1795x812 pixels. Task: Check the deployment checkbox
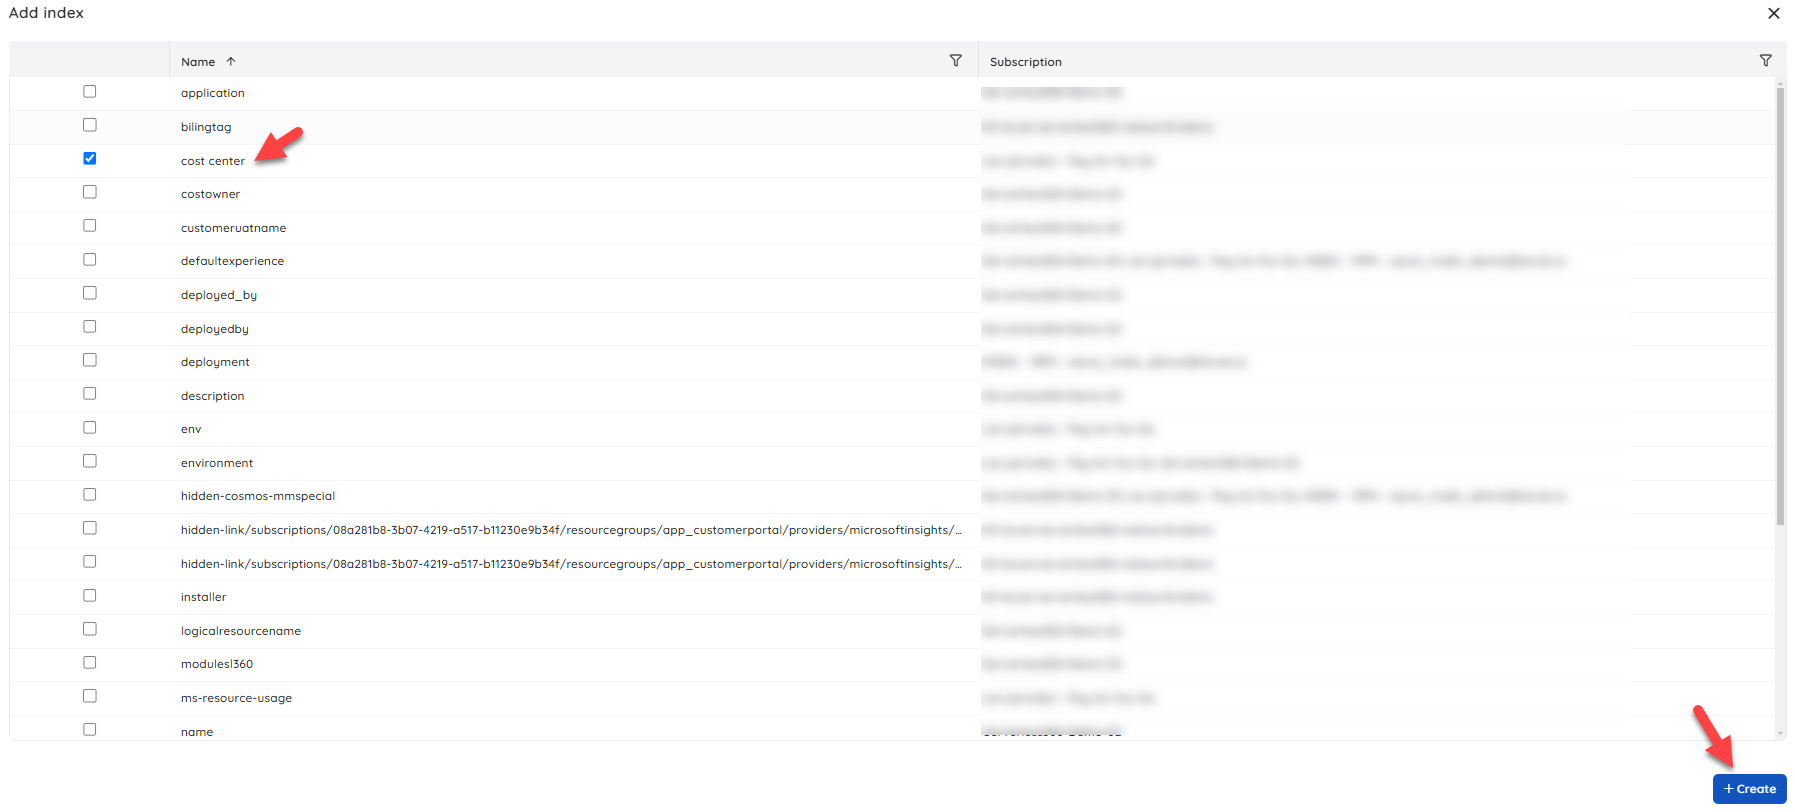[x=90, y=360]
